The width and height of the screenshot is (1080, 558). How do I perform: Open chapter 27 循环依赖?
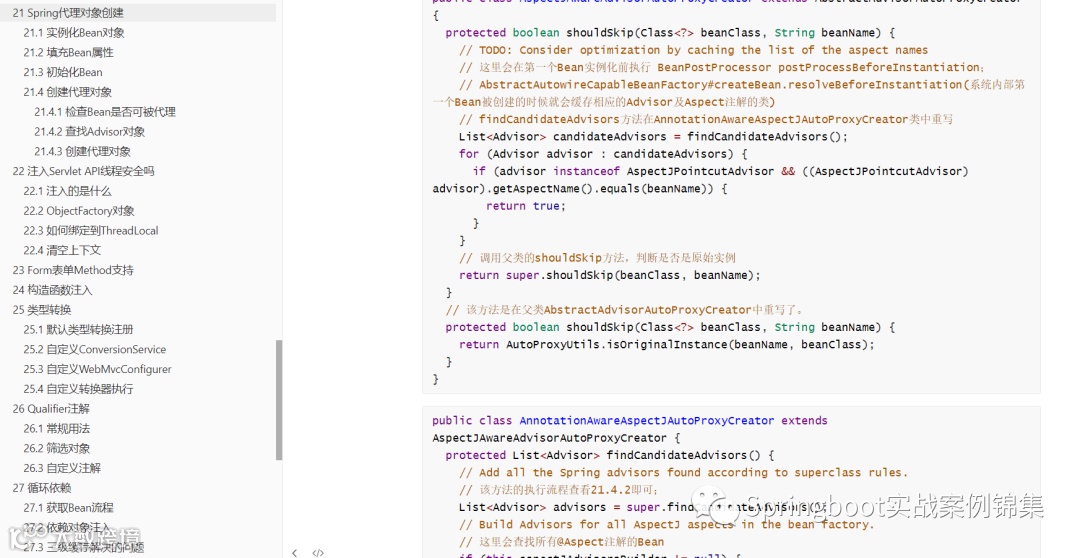(41, 488)
